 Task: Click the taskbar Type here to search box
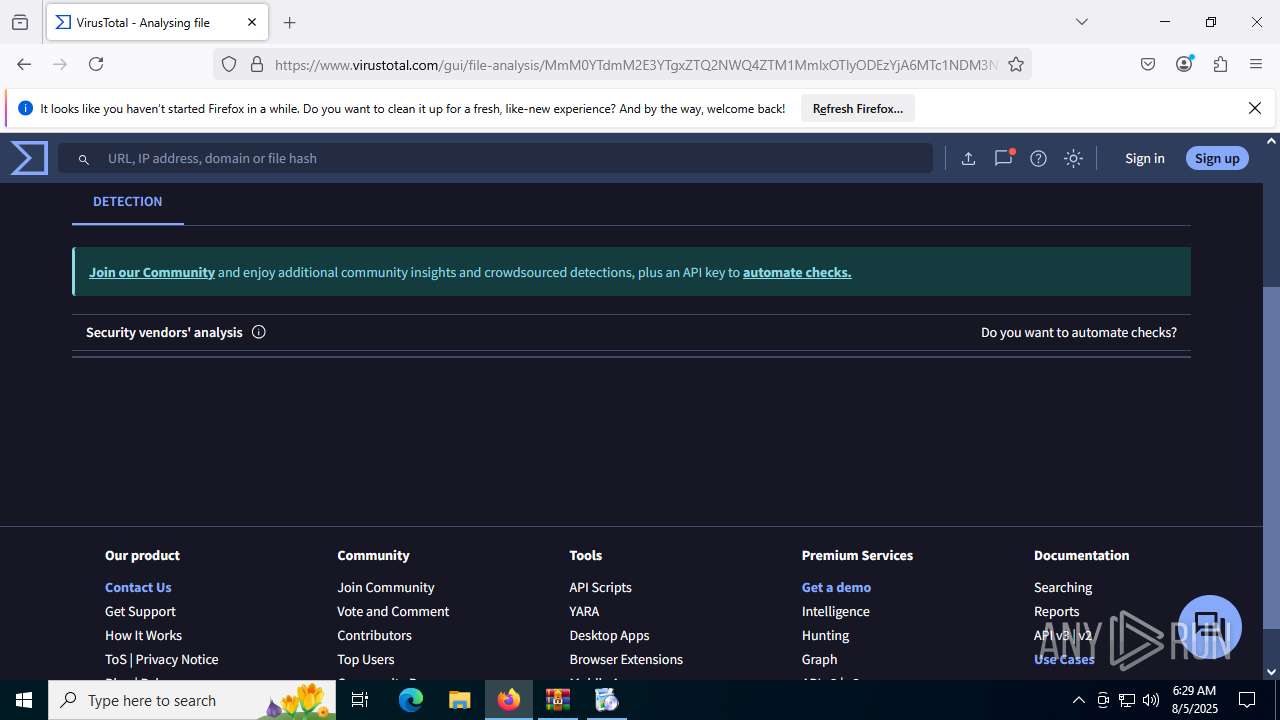click(x=192, y=700)
